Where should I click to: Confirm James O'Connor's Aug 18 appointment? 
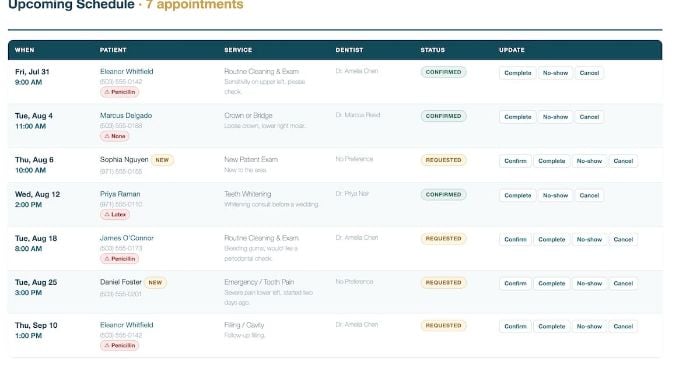515,240
